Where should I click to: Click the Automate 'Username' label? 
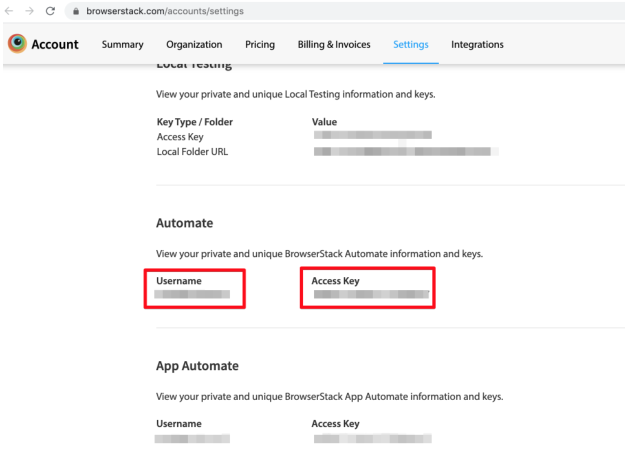(x=179, y=281)
